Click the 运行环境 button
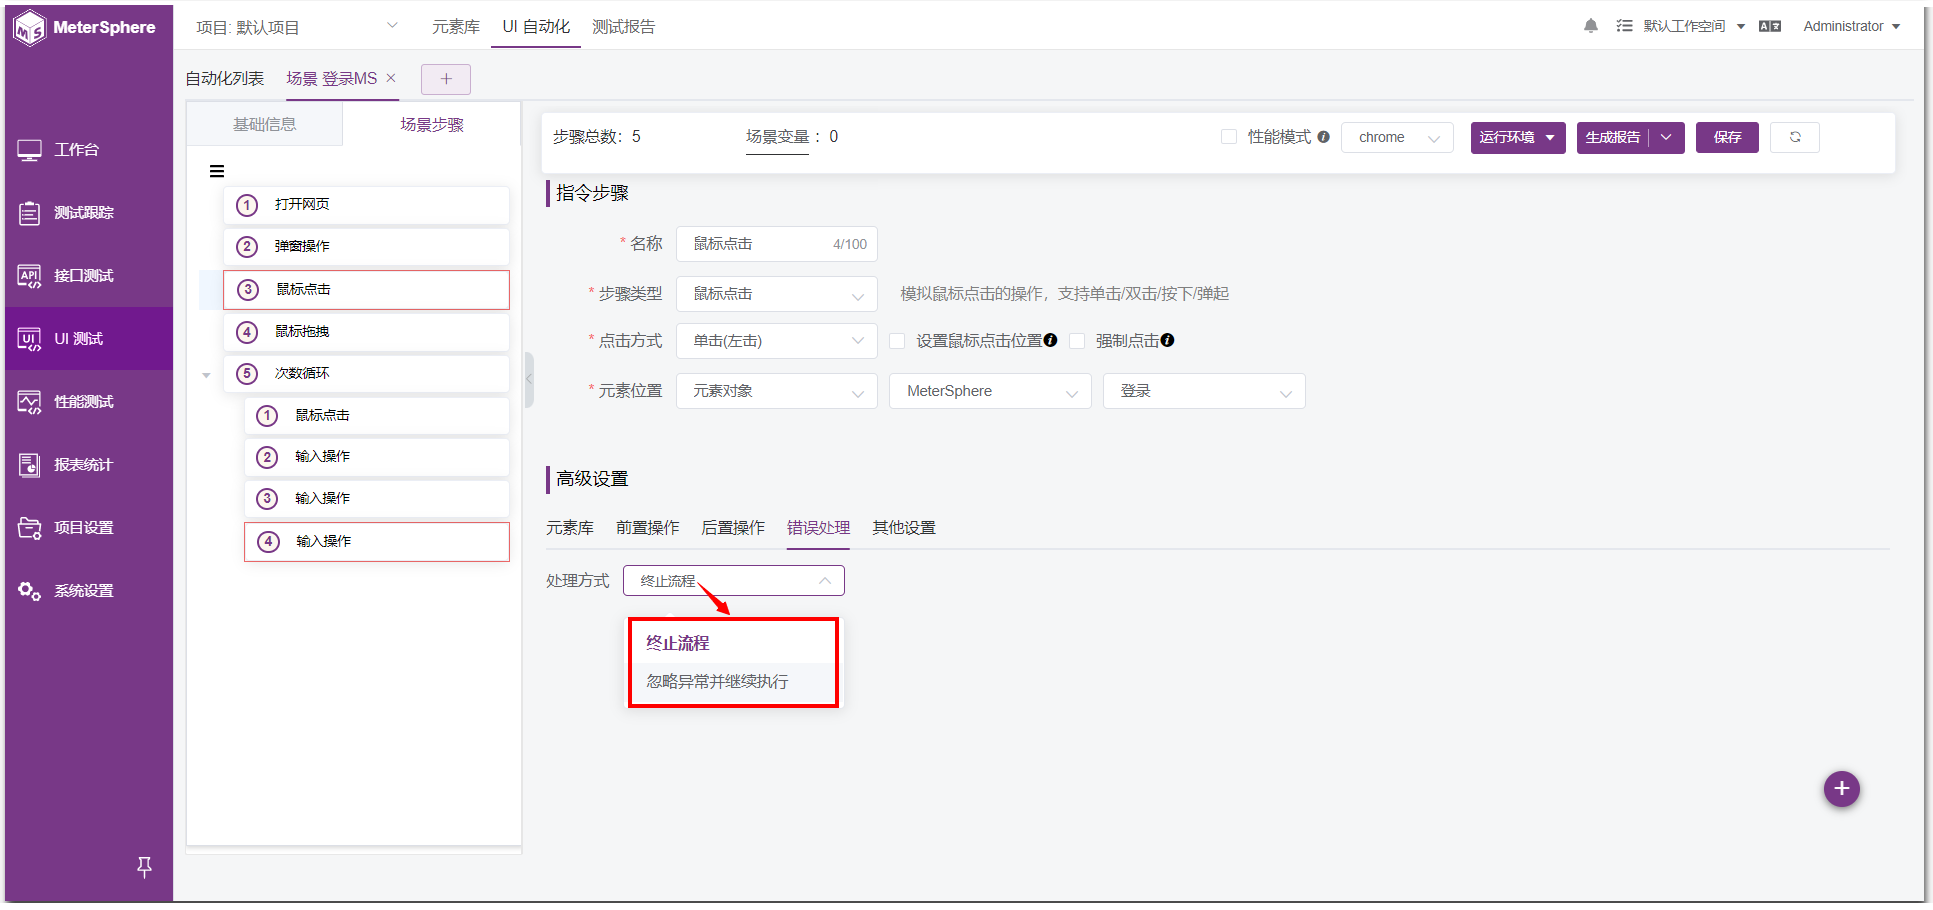Viewport: 1933px width, 910px height. (x=1518, y=137)
